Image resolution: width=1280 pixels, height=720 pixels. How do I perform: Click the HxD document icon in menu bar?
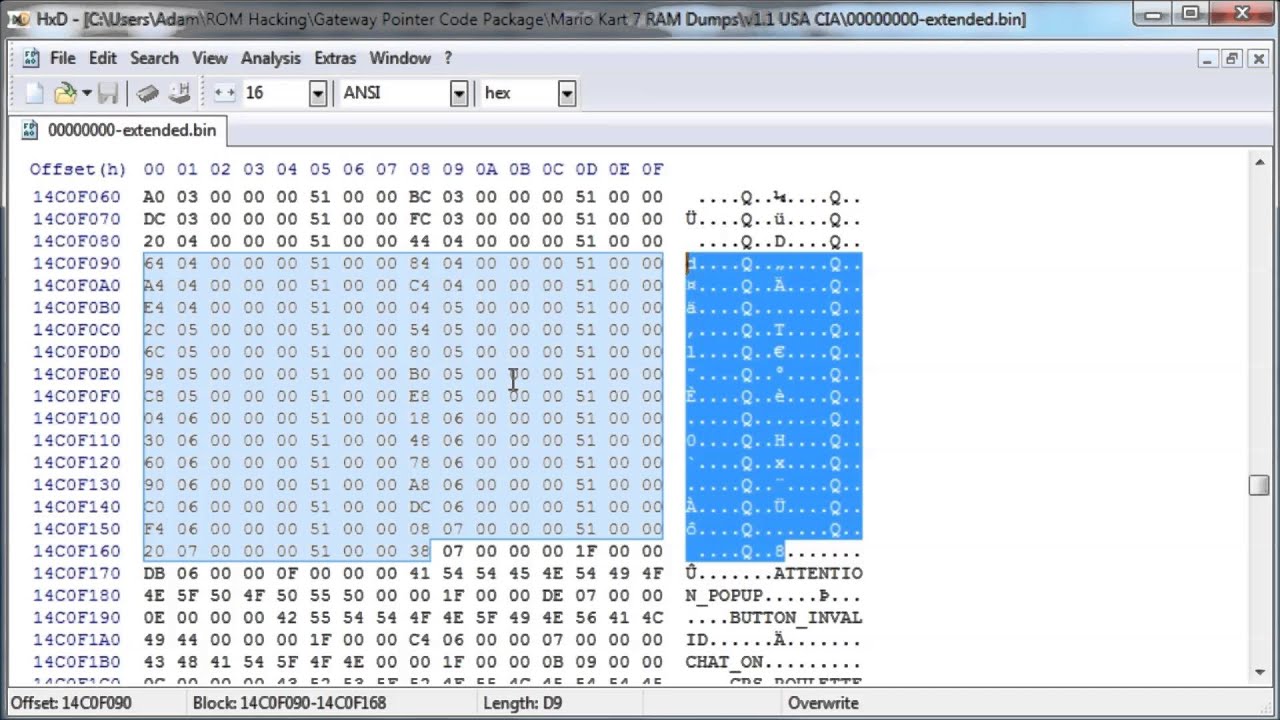pyautogui.click(x=31, y=58)
